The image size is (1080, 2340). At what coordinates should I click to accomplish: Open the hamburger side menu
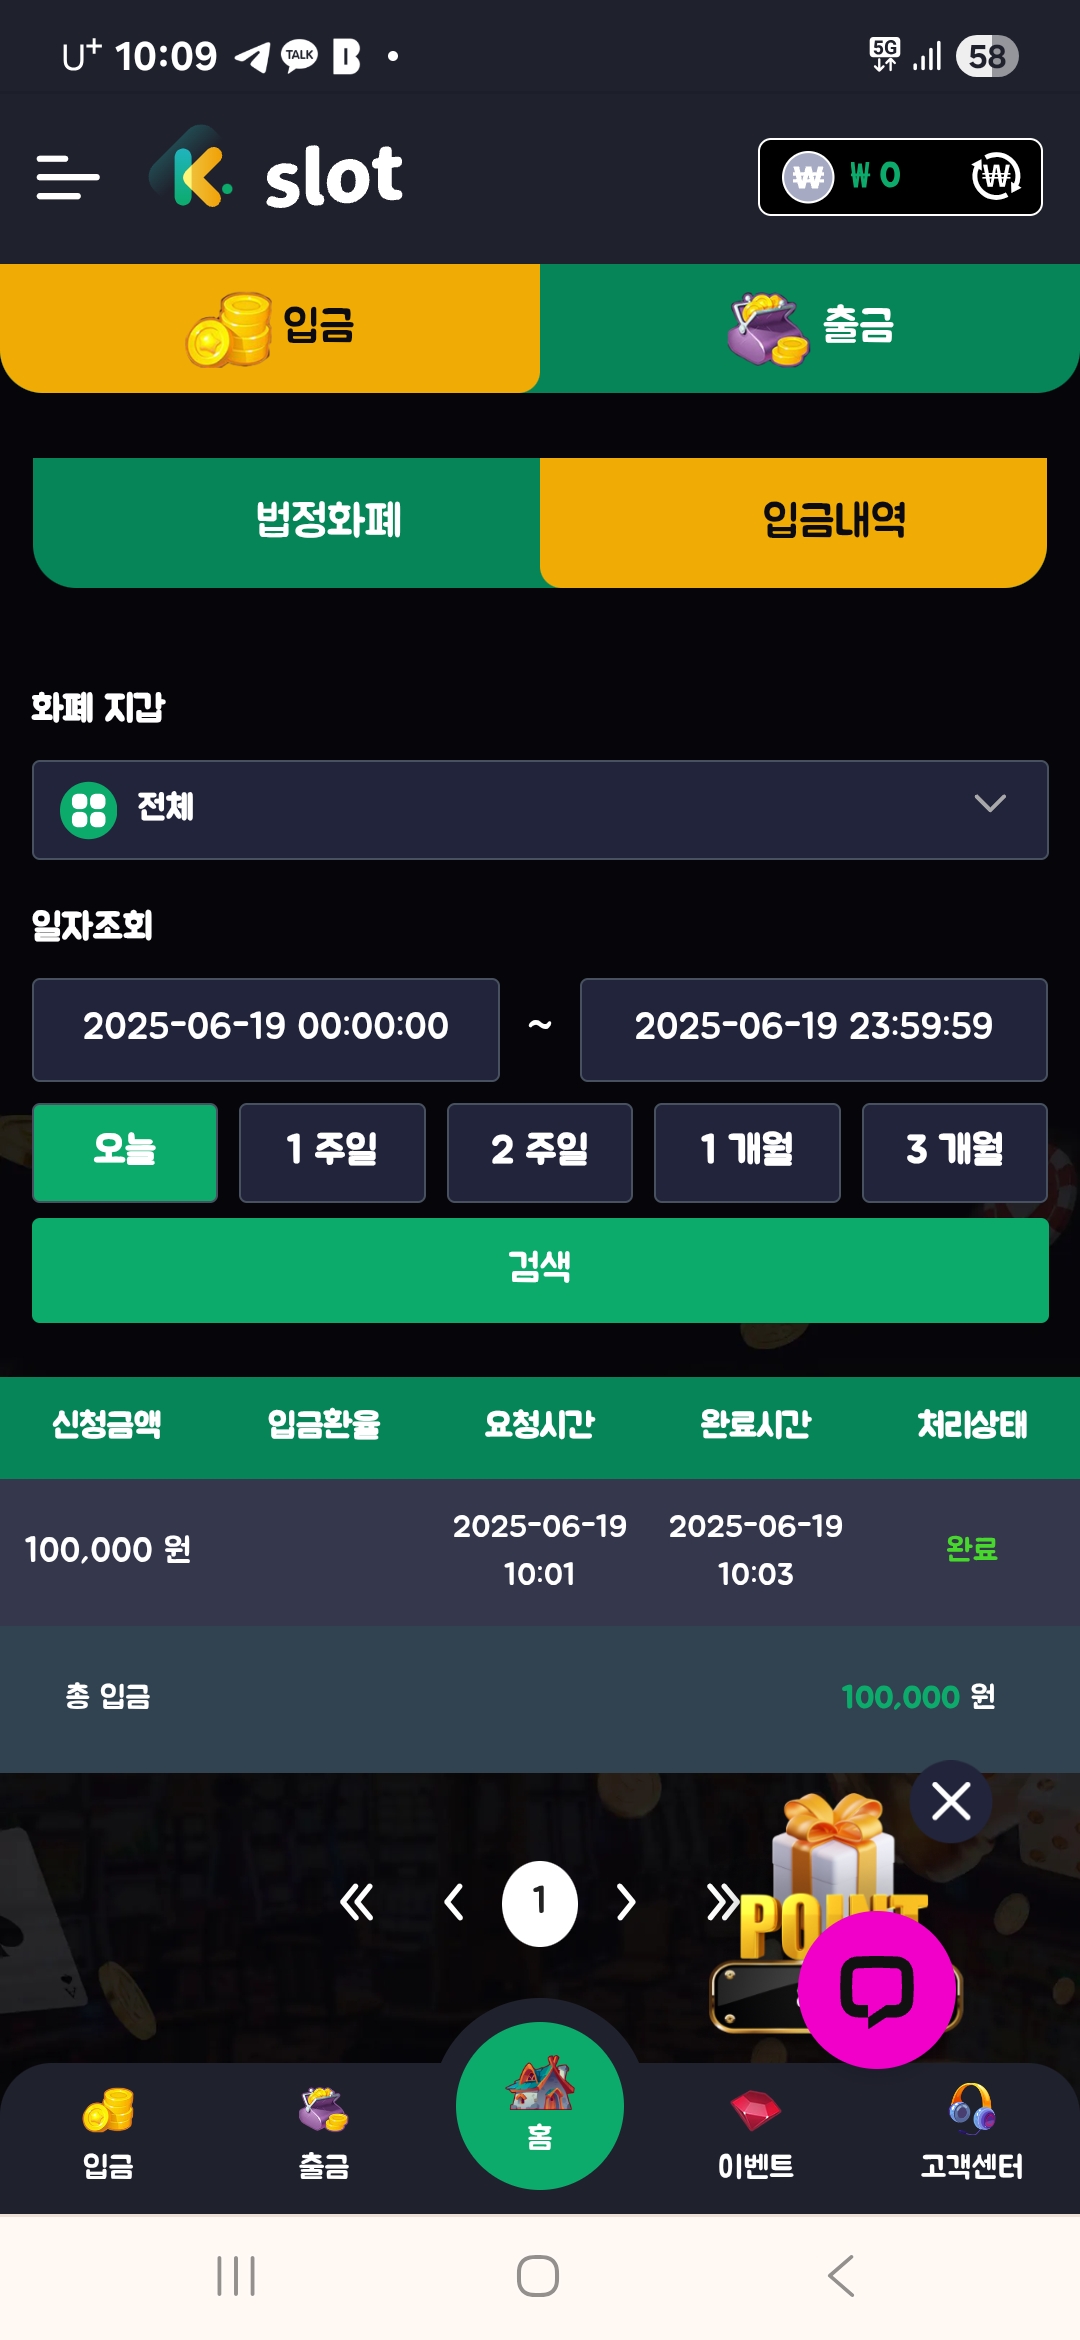click(x=68, y=177)
